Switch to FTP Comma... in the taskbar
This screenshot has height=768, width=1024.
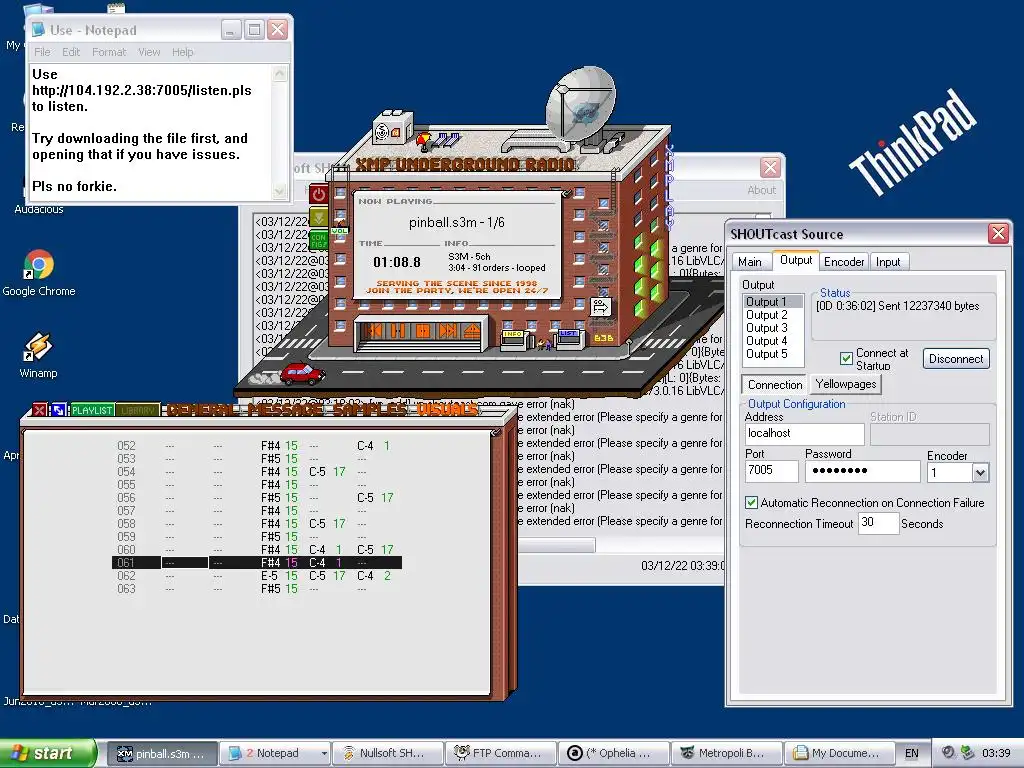coord(501,753)
